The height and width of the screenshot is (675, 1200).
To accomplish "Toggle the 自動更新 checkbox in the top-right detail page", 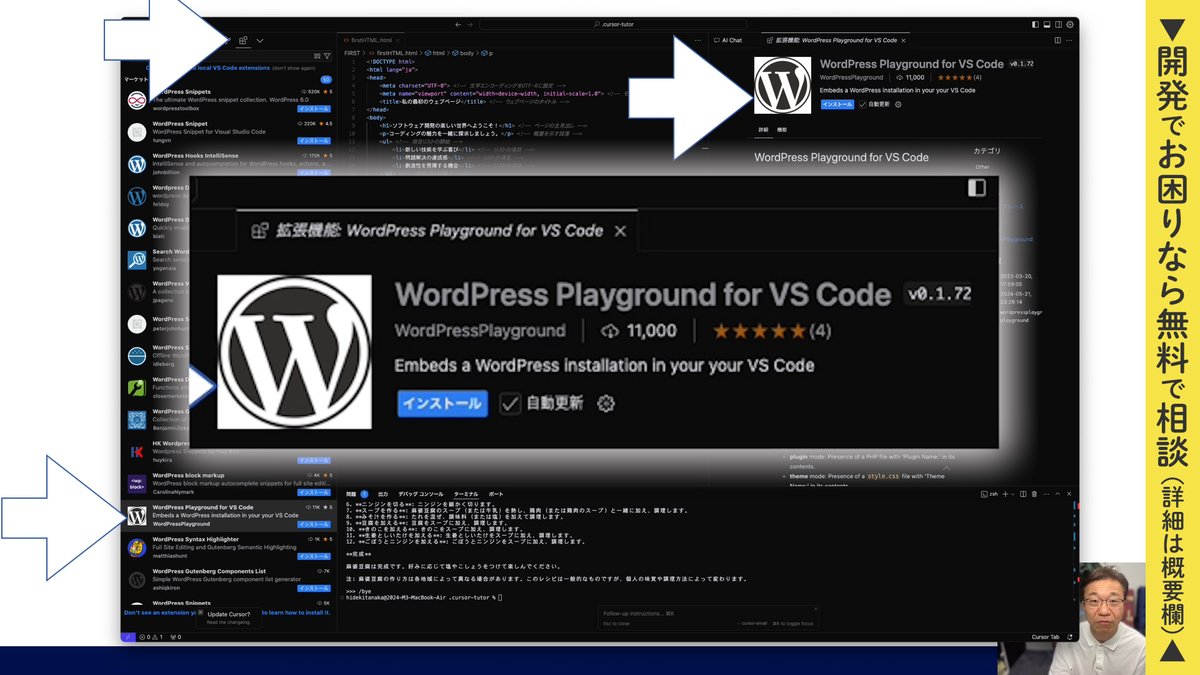I will click(863, 104).
